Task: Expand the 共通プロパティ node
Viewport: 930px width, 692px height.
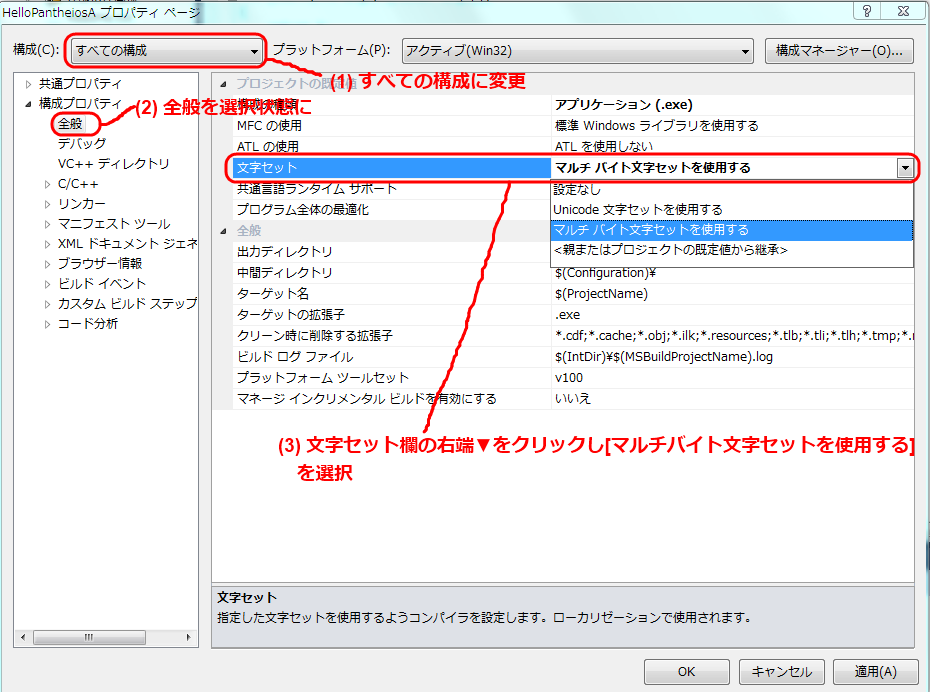Action: point(28,84)
